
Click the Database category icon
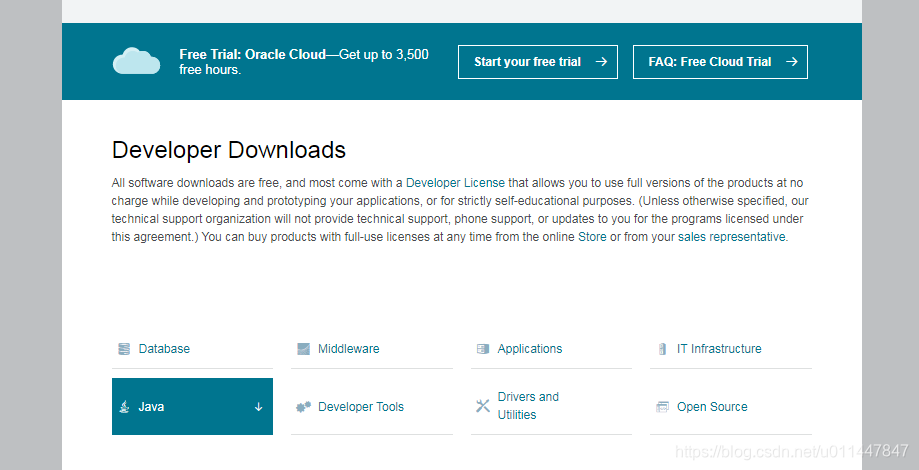pyautogui.click(x=124, y=349)
